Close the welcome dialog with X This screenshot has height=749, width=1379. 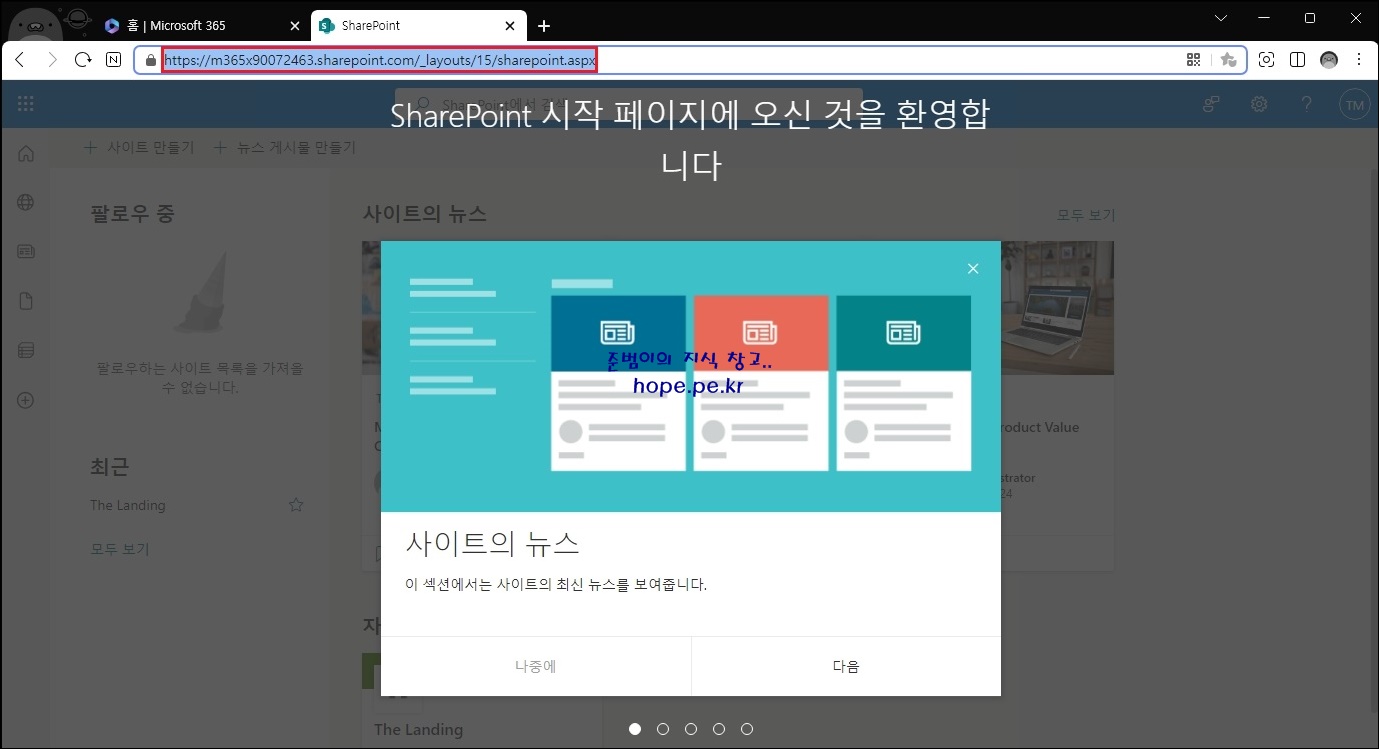(973, 268)
